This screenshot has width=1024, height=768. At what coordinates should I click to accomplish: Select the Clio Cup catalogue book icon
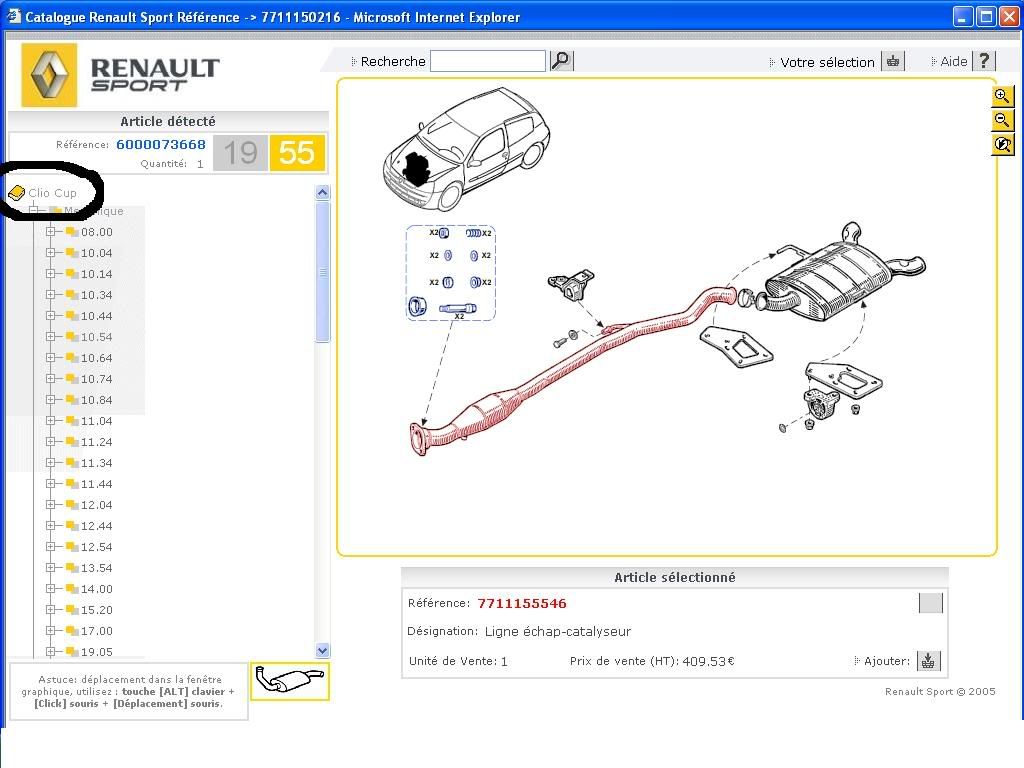(16, 193)
